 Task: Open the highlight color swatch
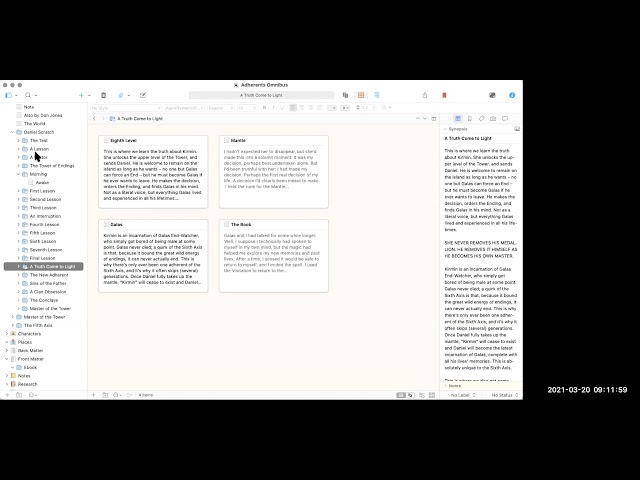coord(345,108)
